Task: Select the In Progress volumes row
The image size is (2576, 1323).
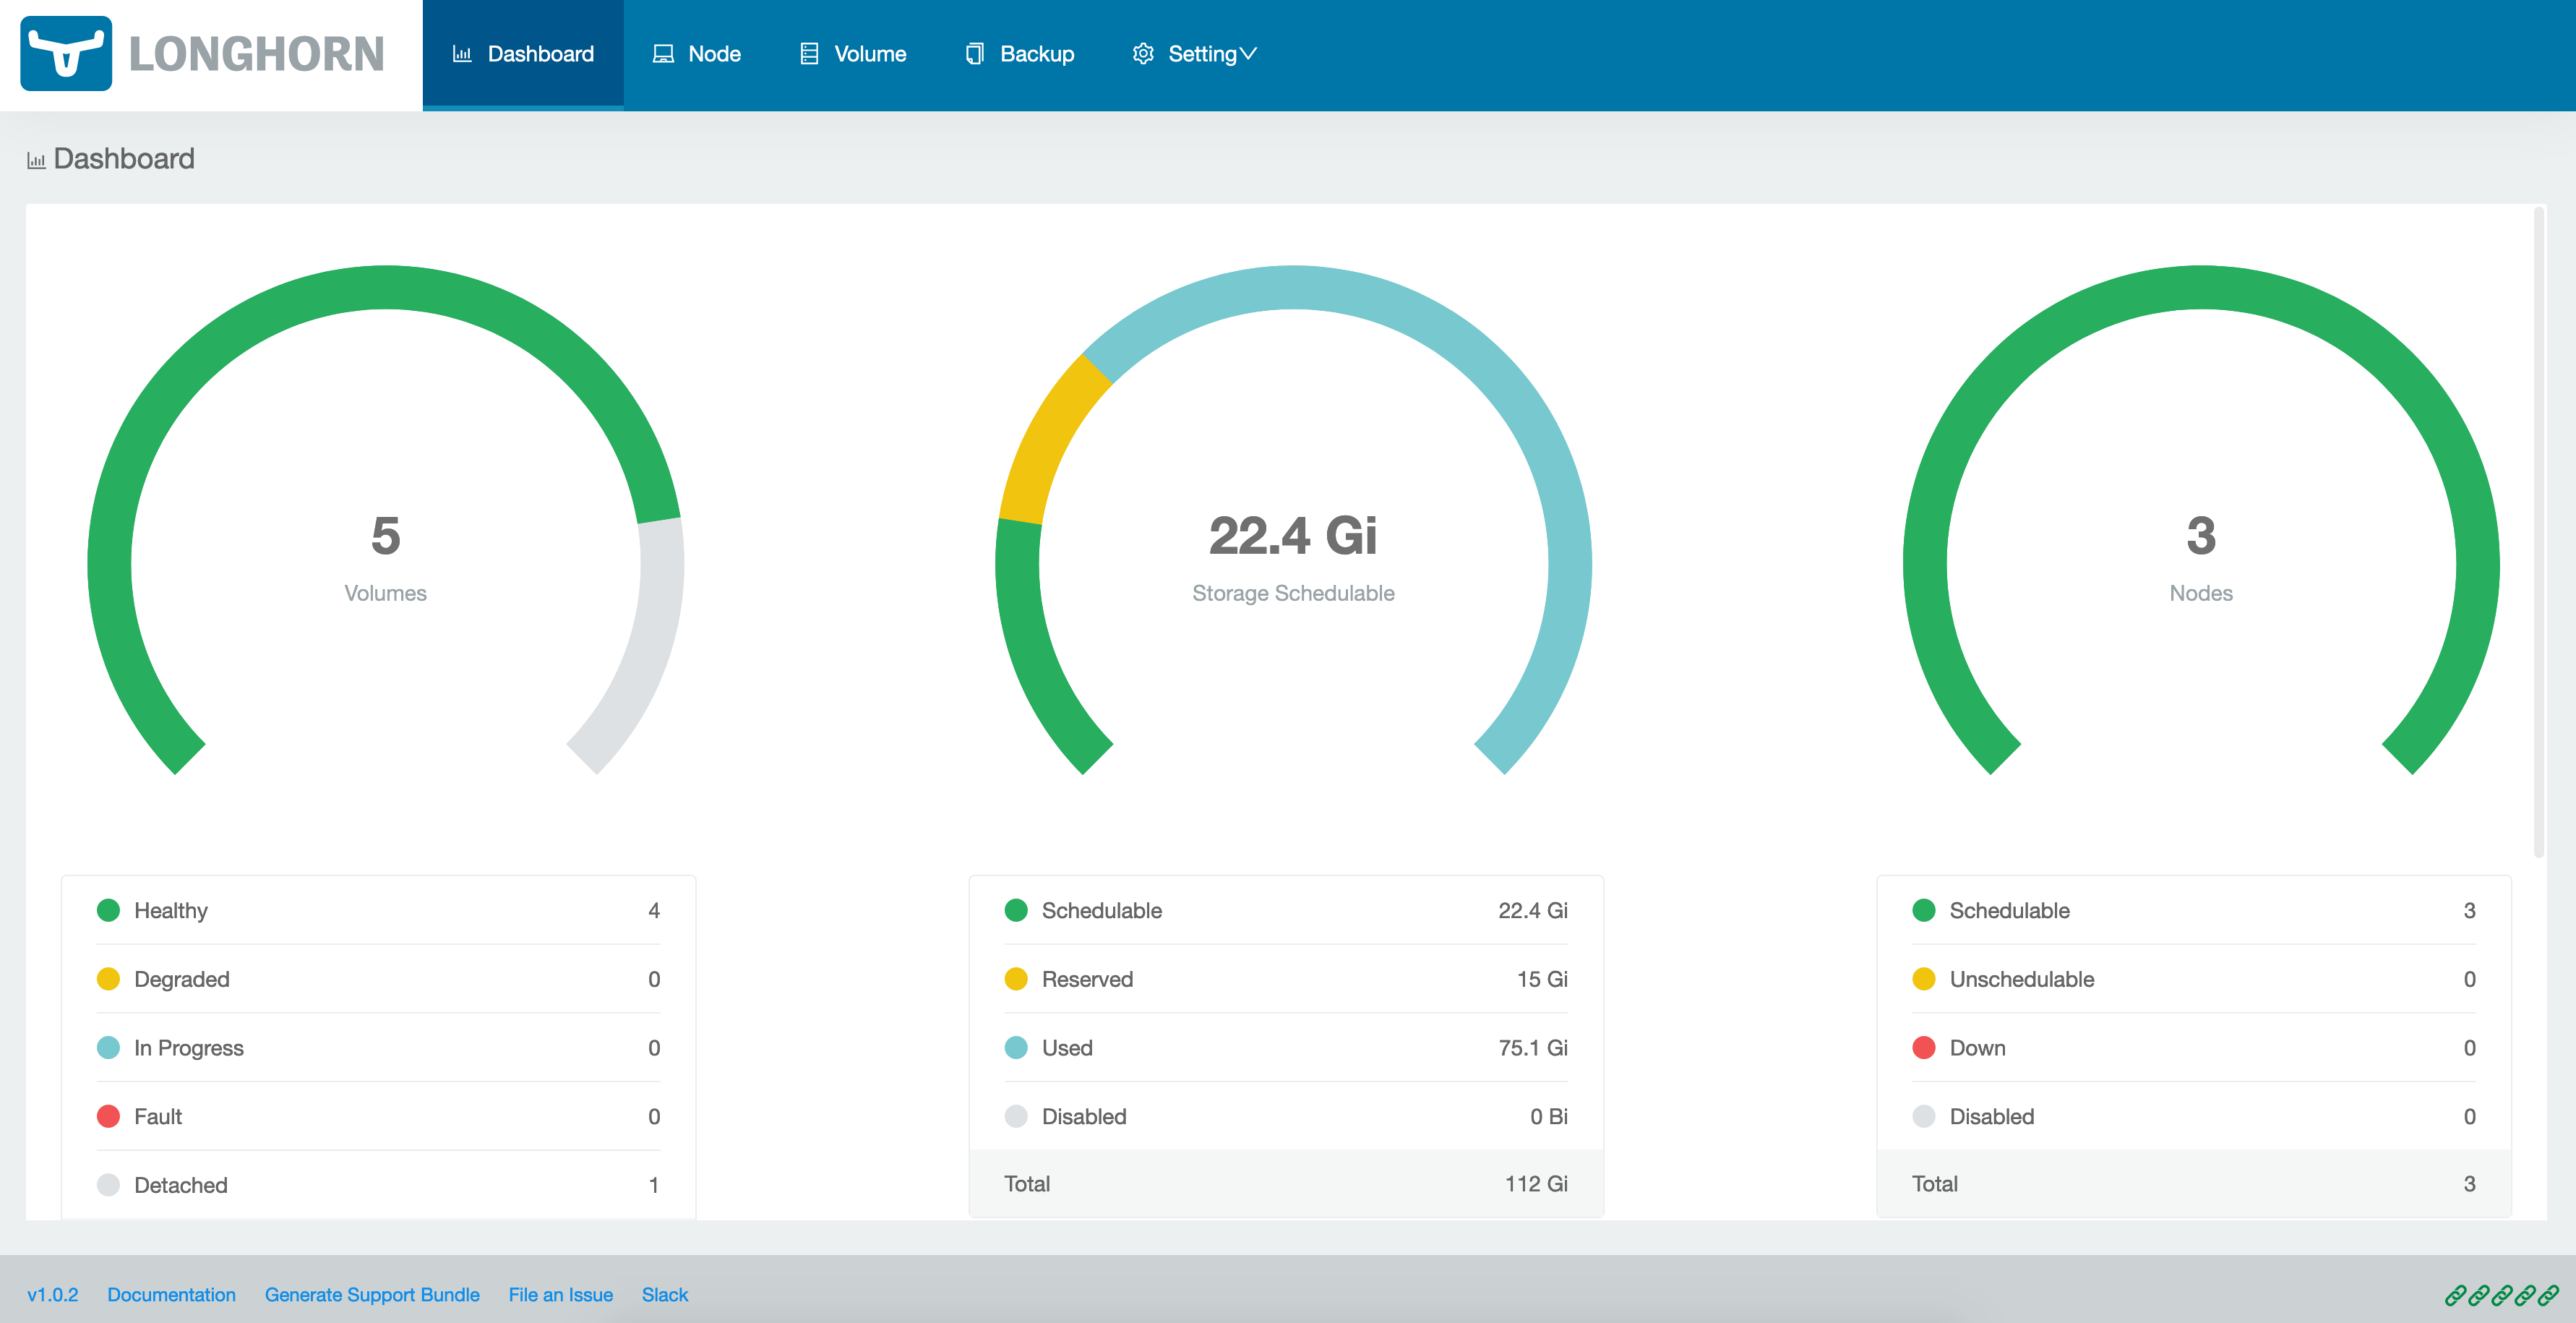Action: pos(378,1048)
